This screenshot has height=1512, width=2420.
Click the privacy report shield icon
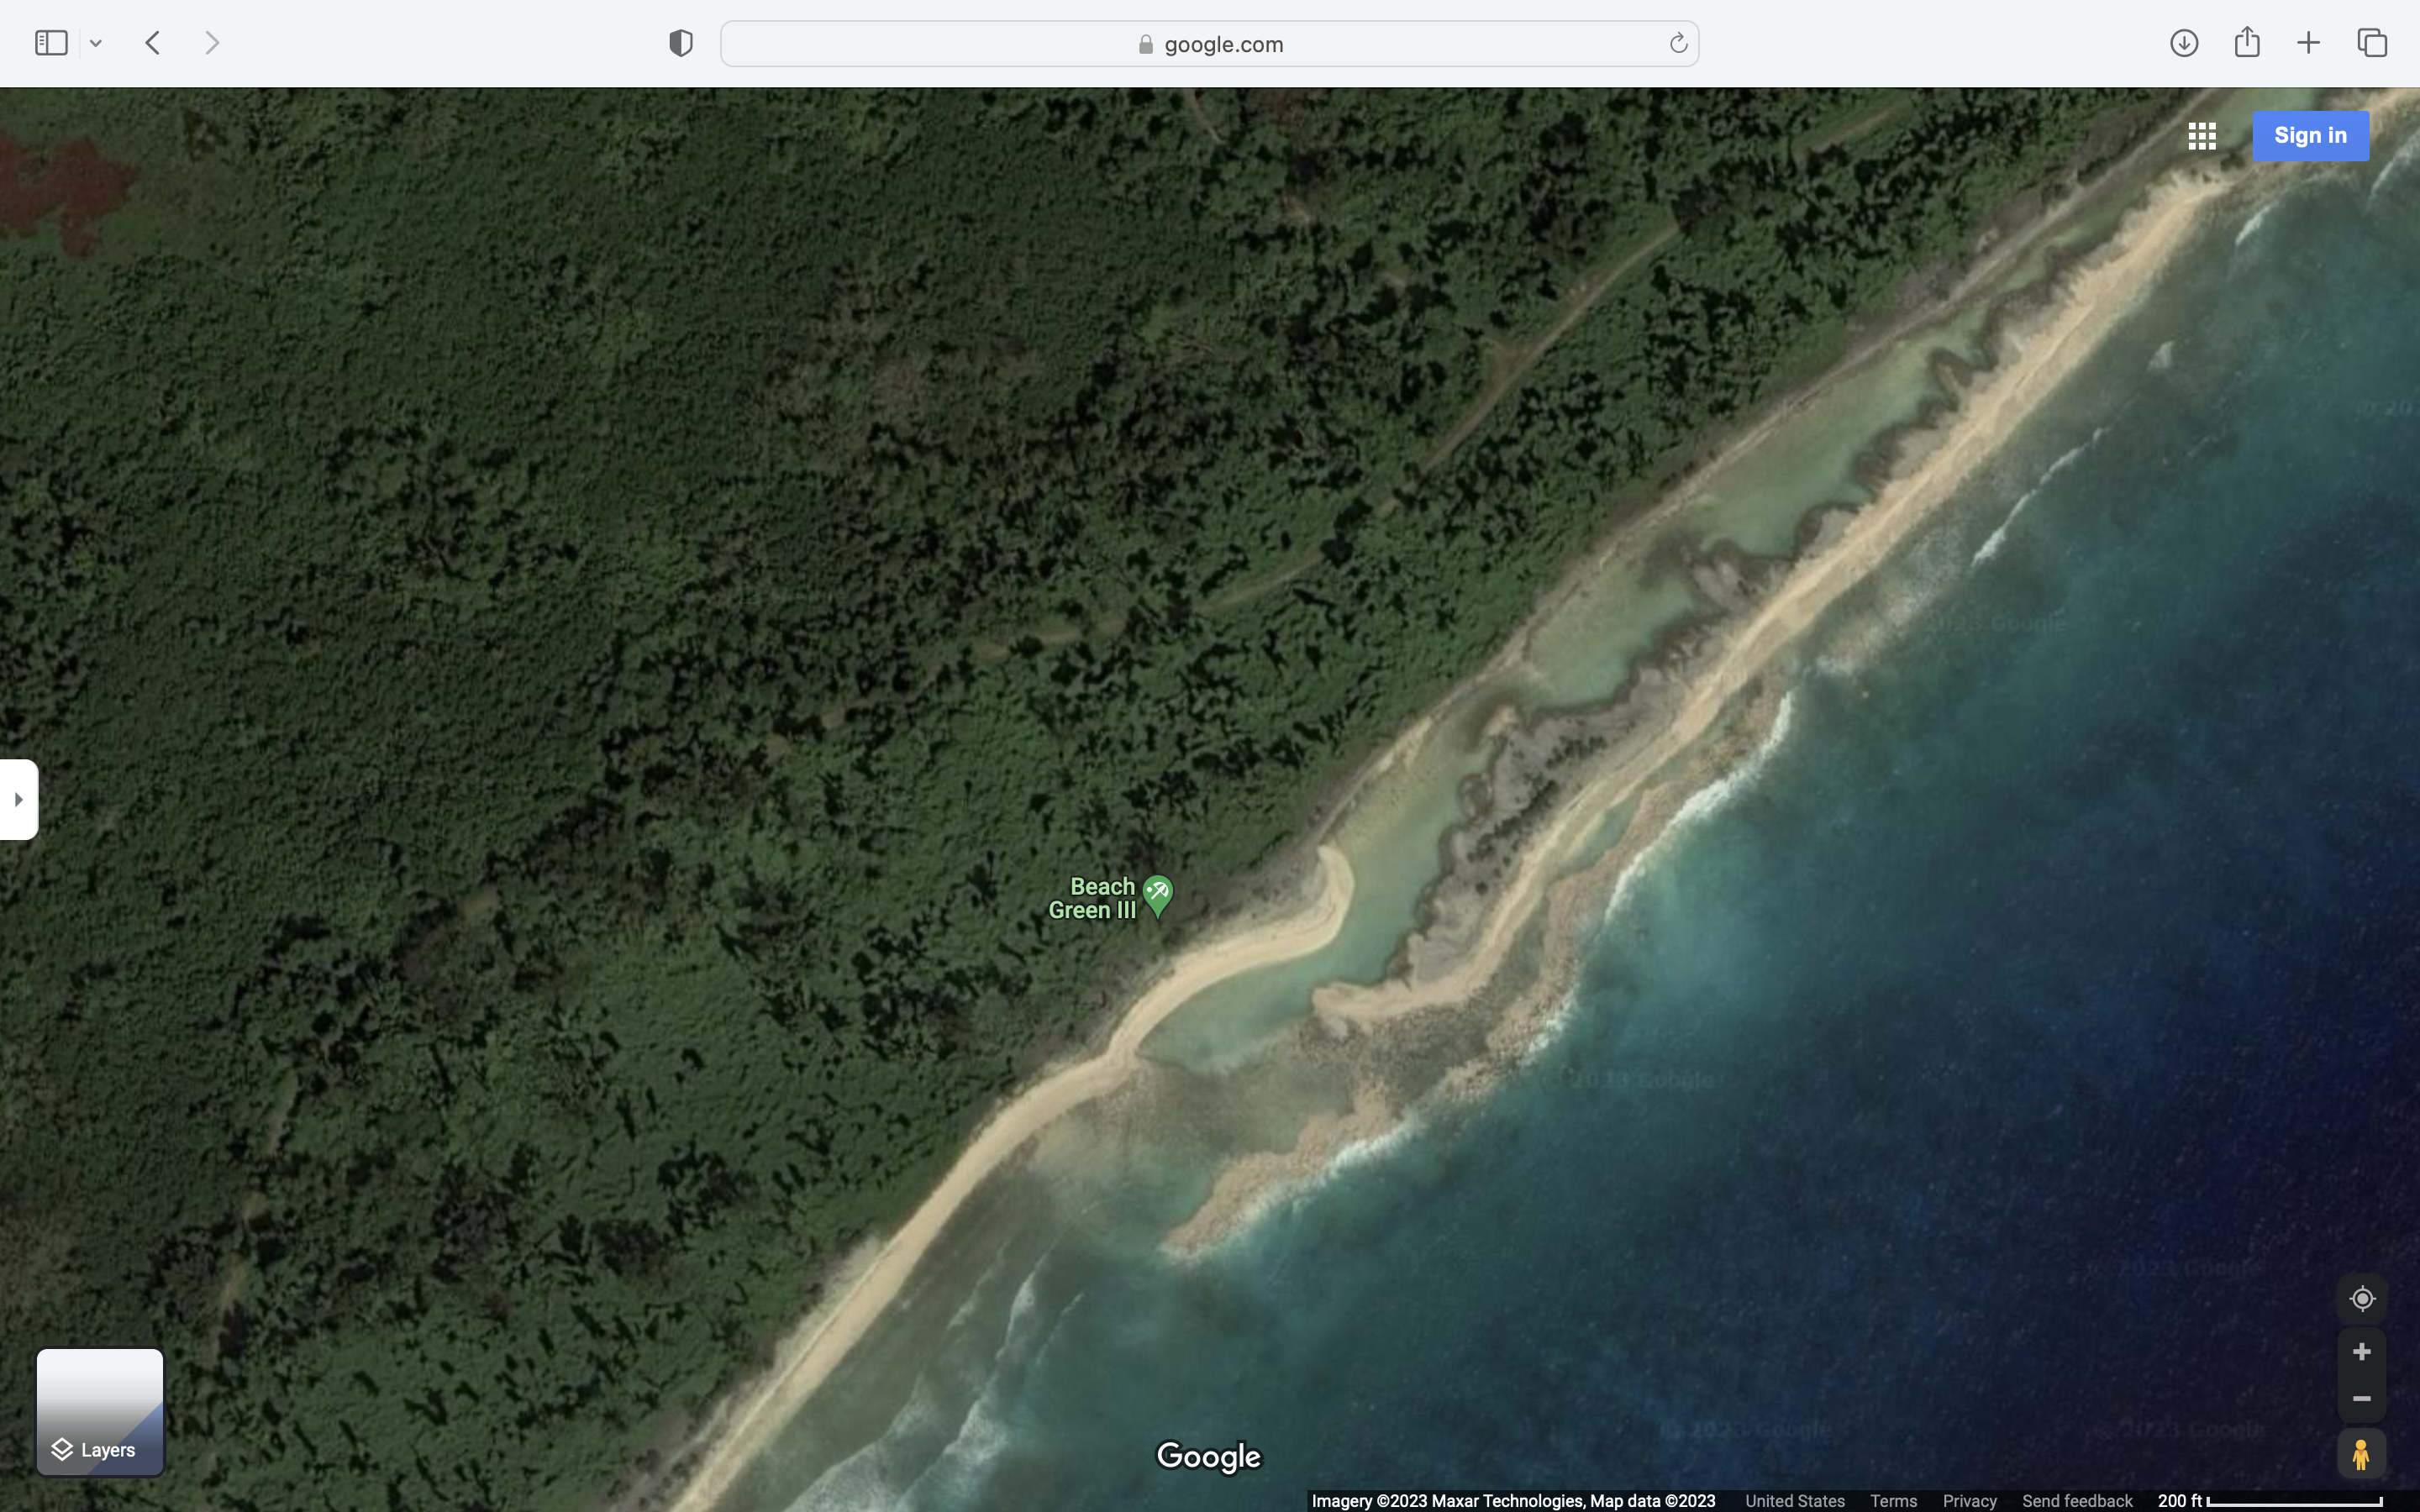[x=681, y=43]
